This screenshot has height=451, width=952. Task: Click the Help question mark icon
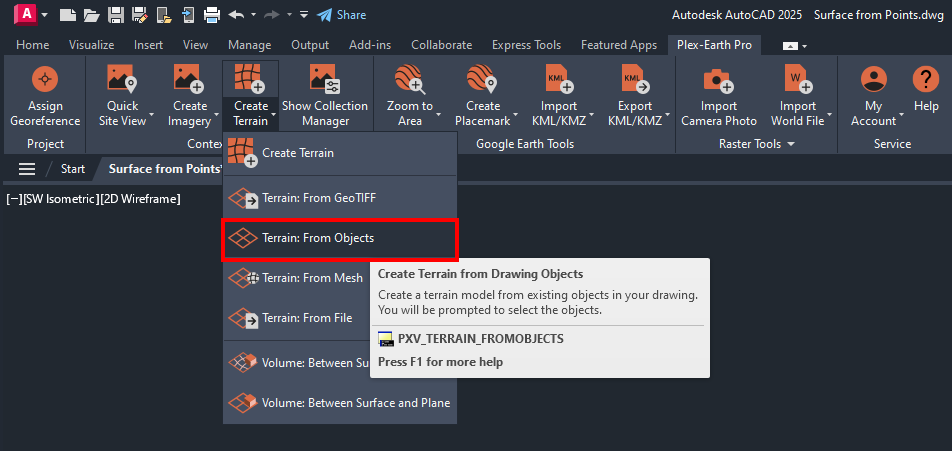click(926, 79)
